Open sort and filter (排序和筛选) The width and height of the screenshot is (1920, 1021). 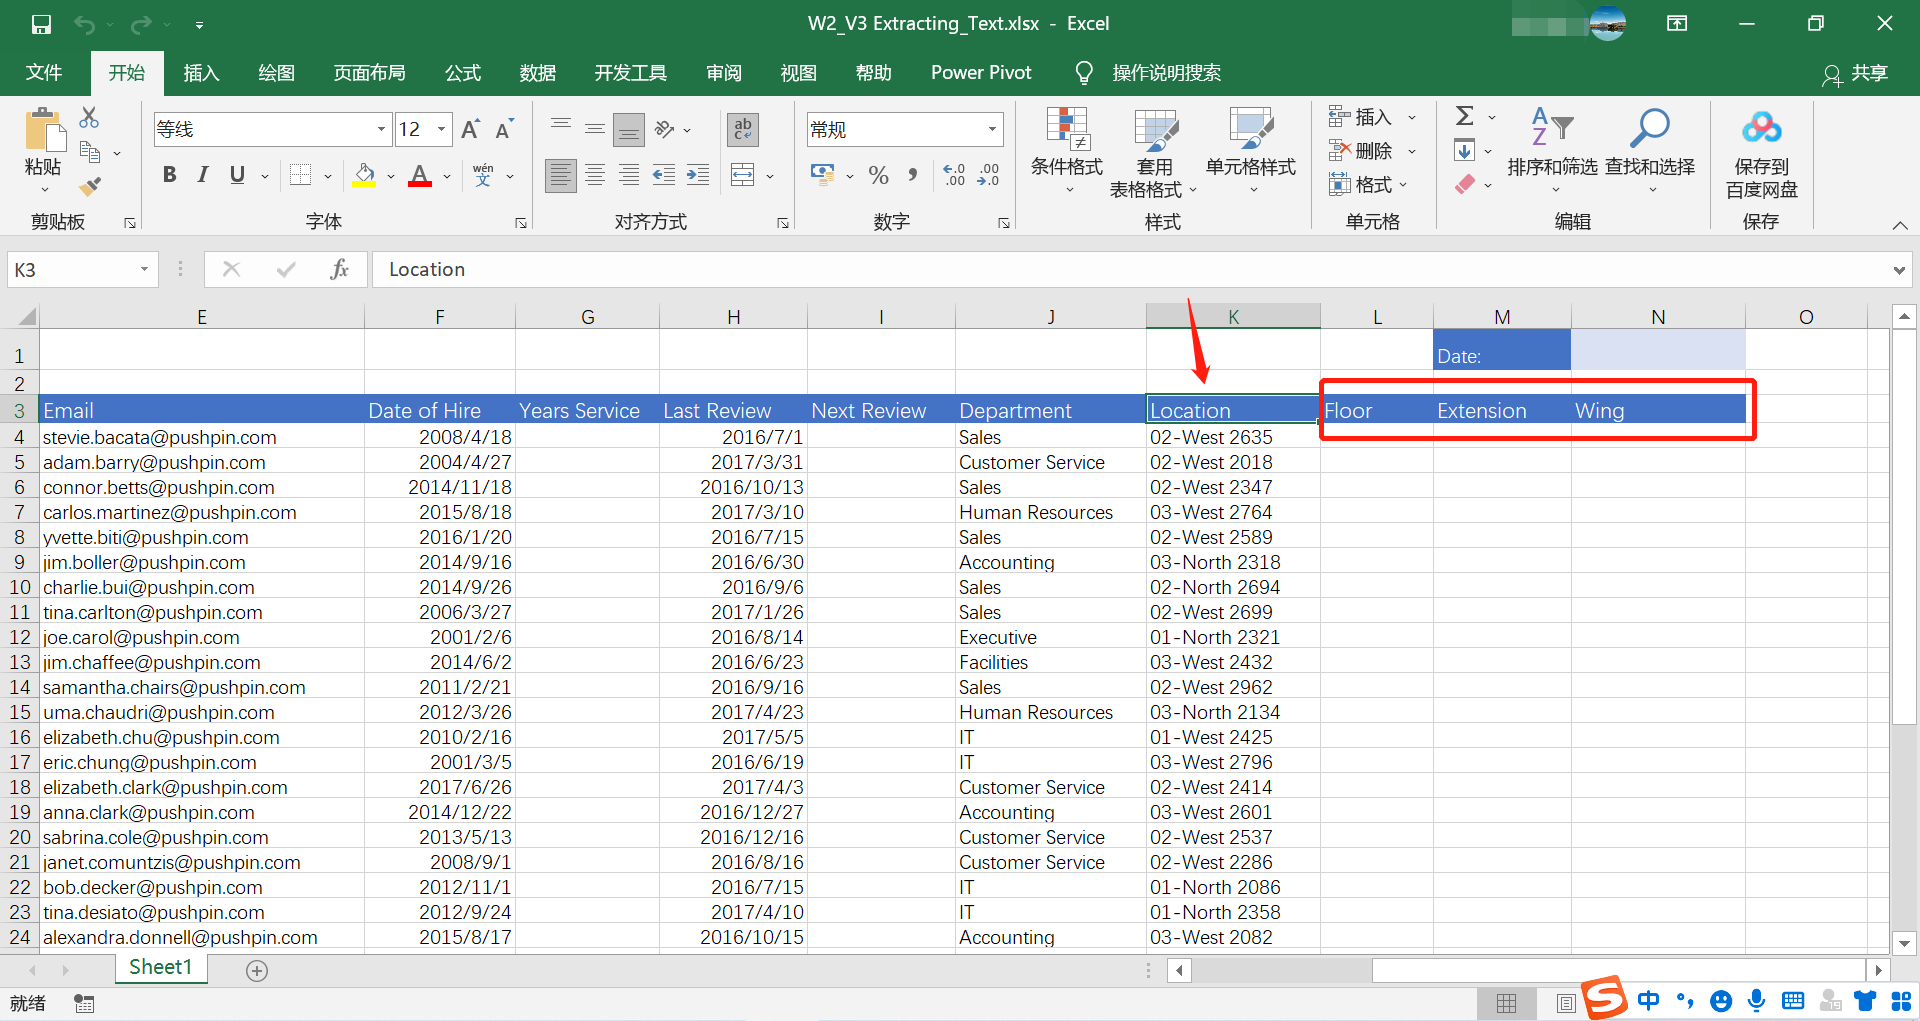point(1552,152)
